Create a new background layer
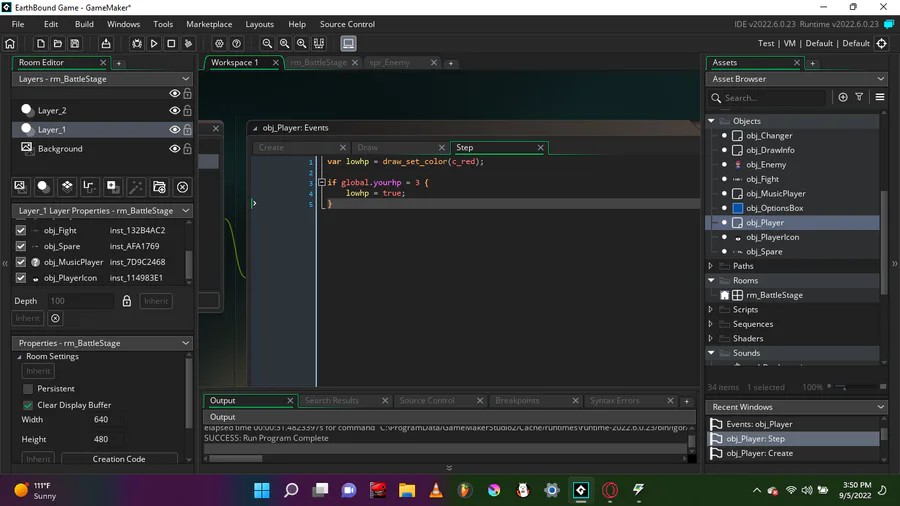The image size is (900, 506). pyautogui.click(x=20, y=186)
